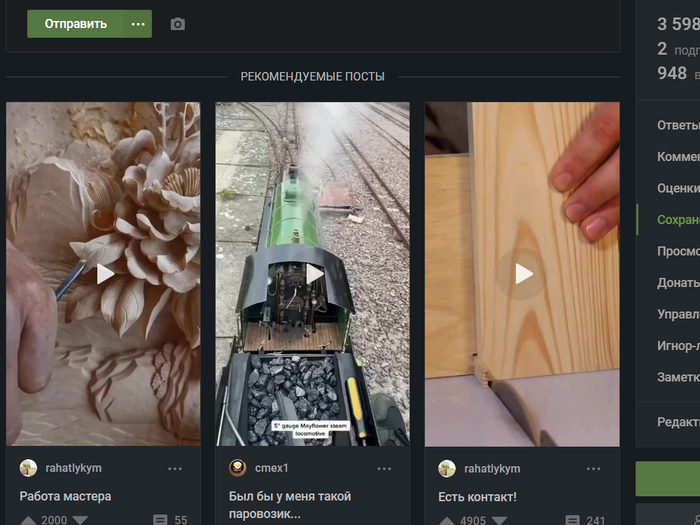Viewport: 700px width, 525px height.
Task: Play the wood carving flower video
Action: click(105, 274)
